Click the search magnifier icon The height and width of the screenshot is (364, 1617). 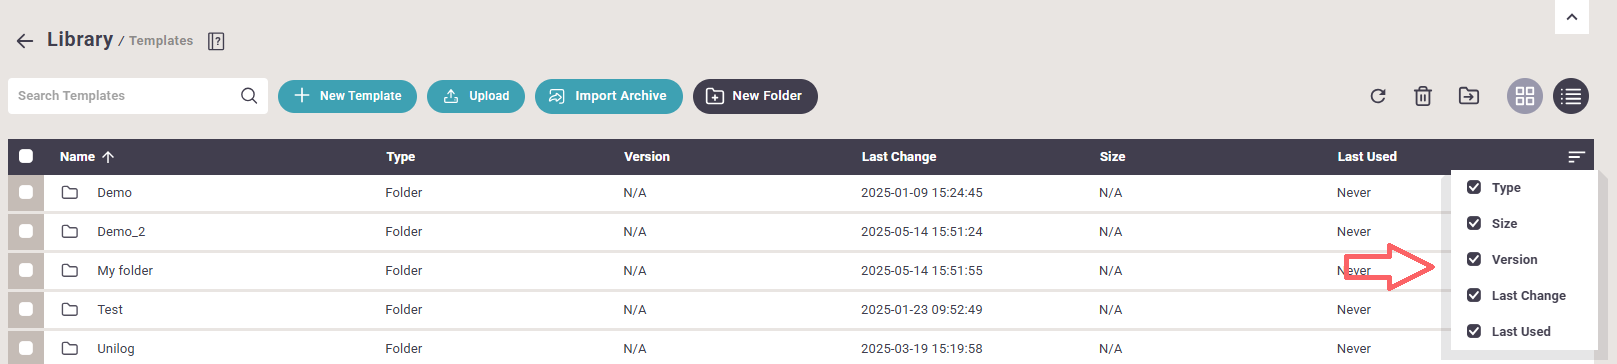pyautogui.click(x=249, y=96)
